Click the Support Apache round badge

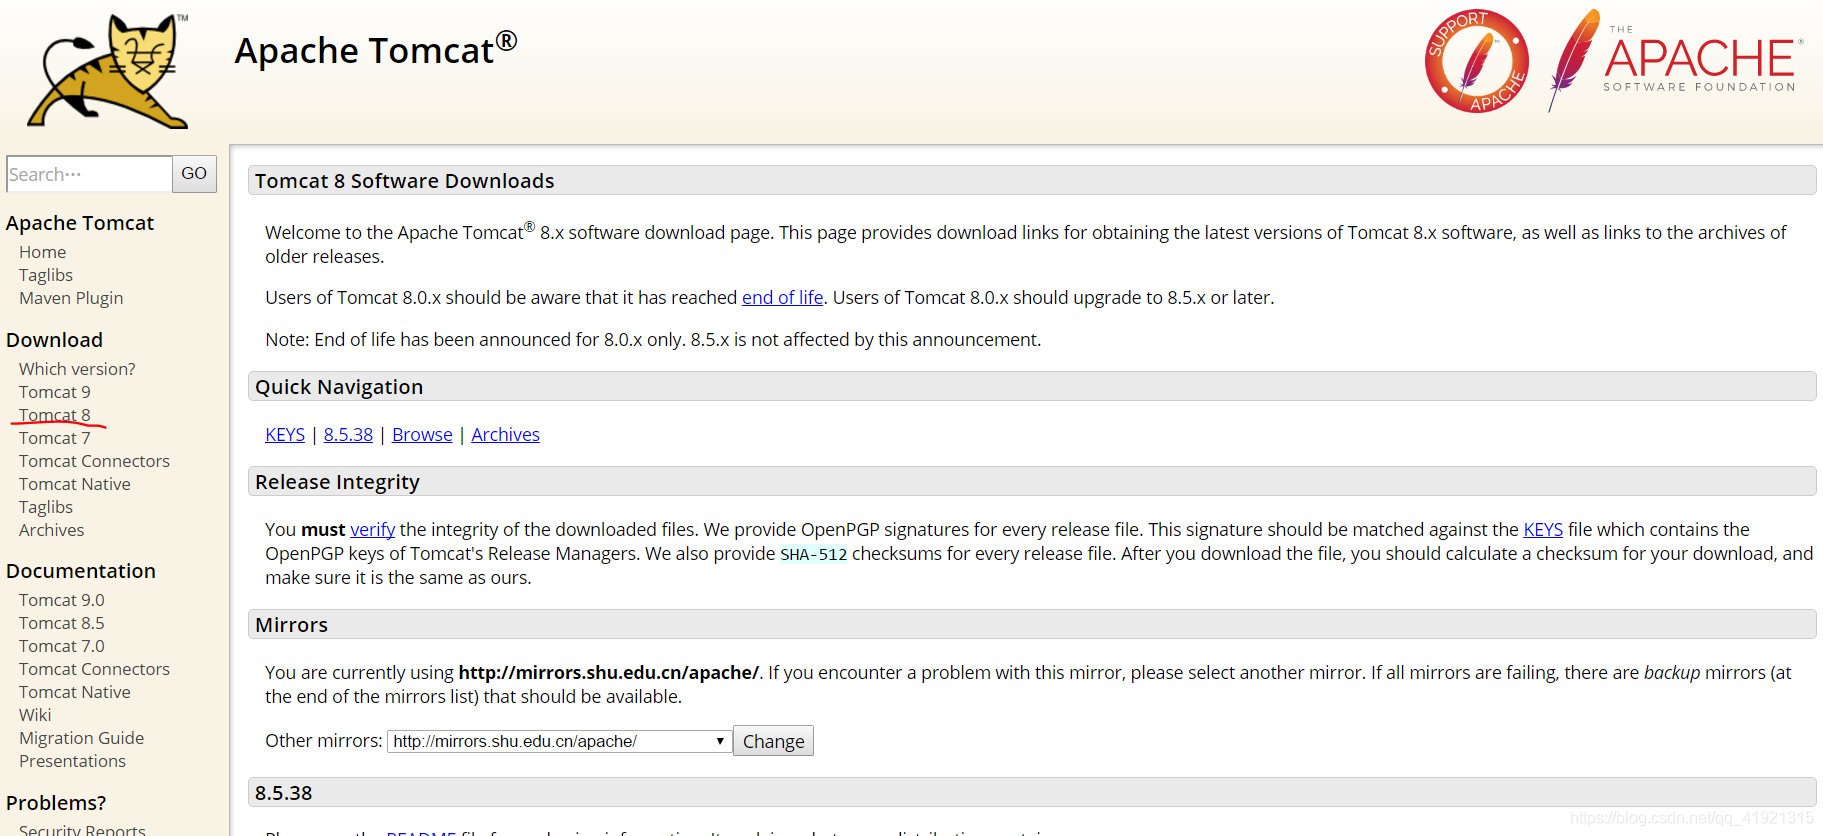click(x=1476, y=61)
